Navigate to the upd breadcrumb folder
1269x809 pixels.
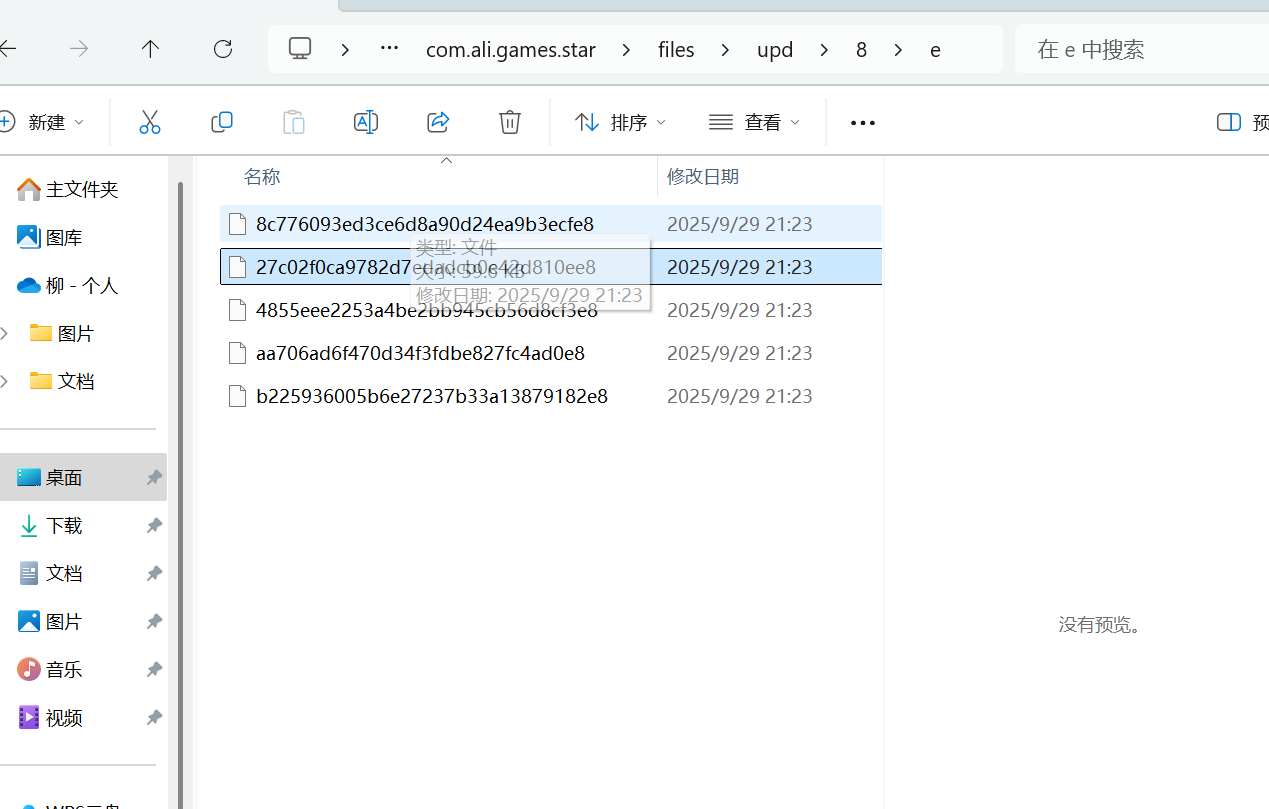pyautogui.click(x=775, y=49)
